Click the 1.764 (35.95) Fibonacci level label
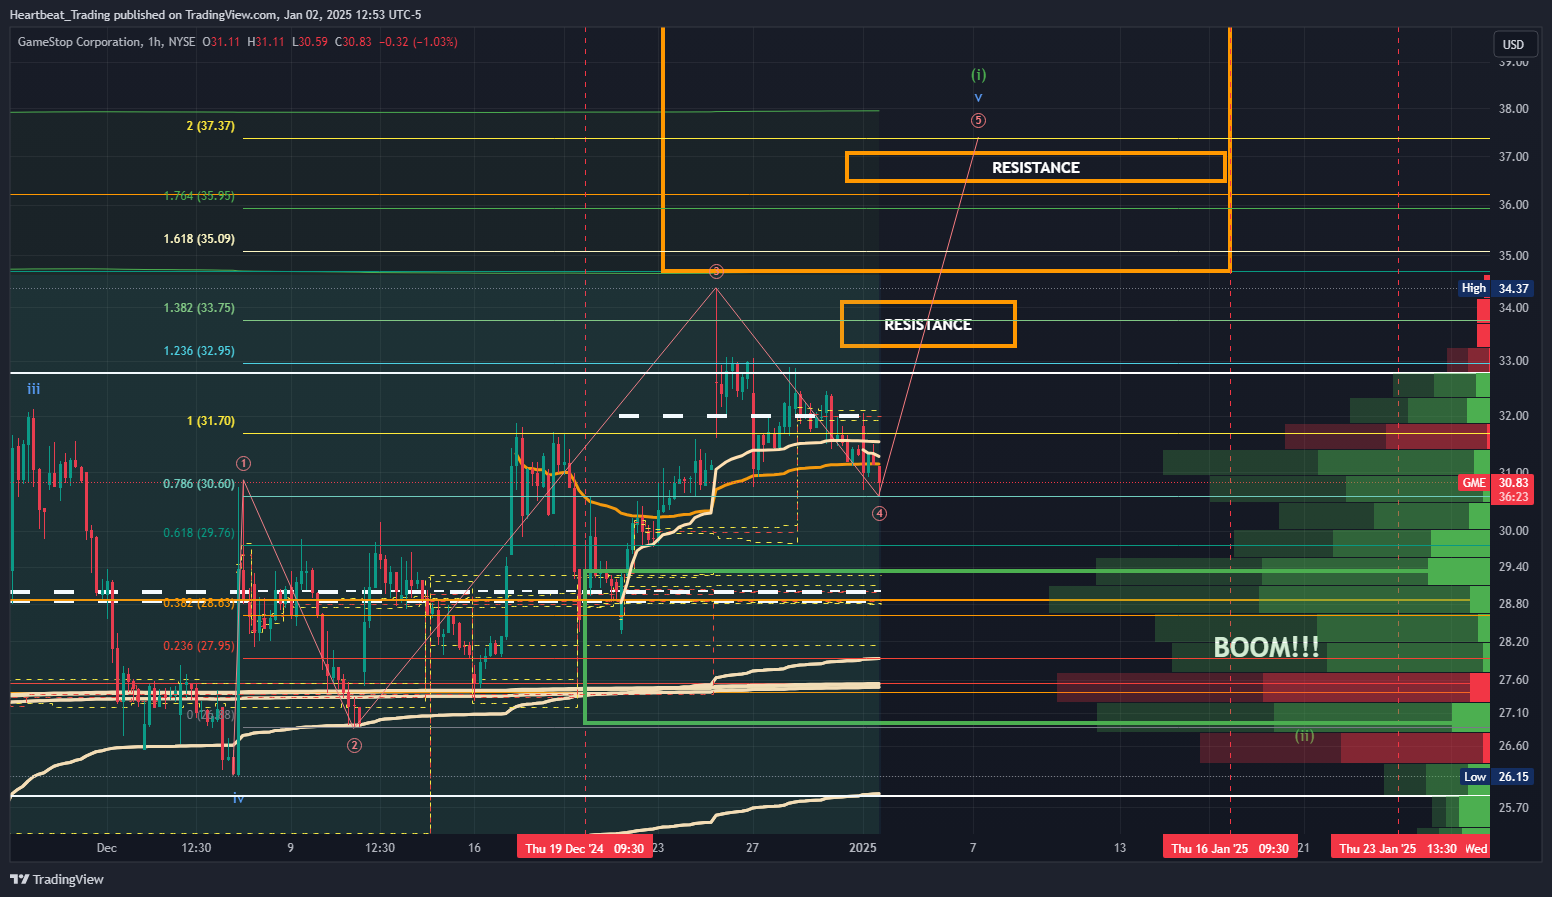 coord(199,196)
